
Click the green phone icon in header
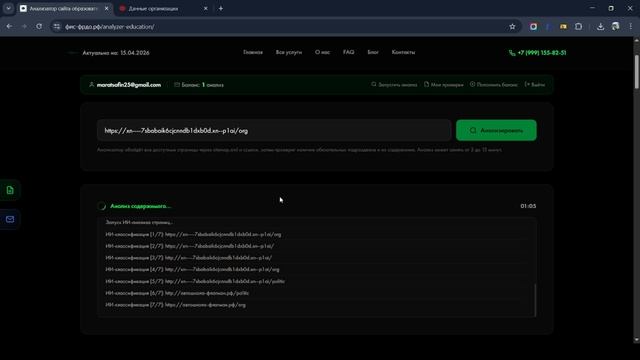(x=512, y=53)
